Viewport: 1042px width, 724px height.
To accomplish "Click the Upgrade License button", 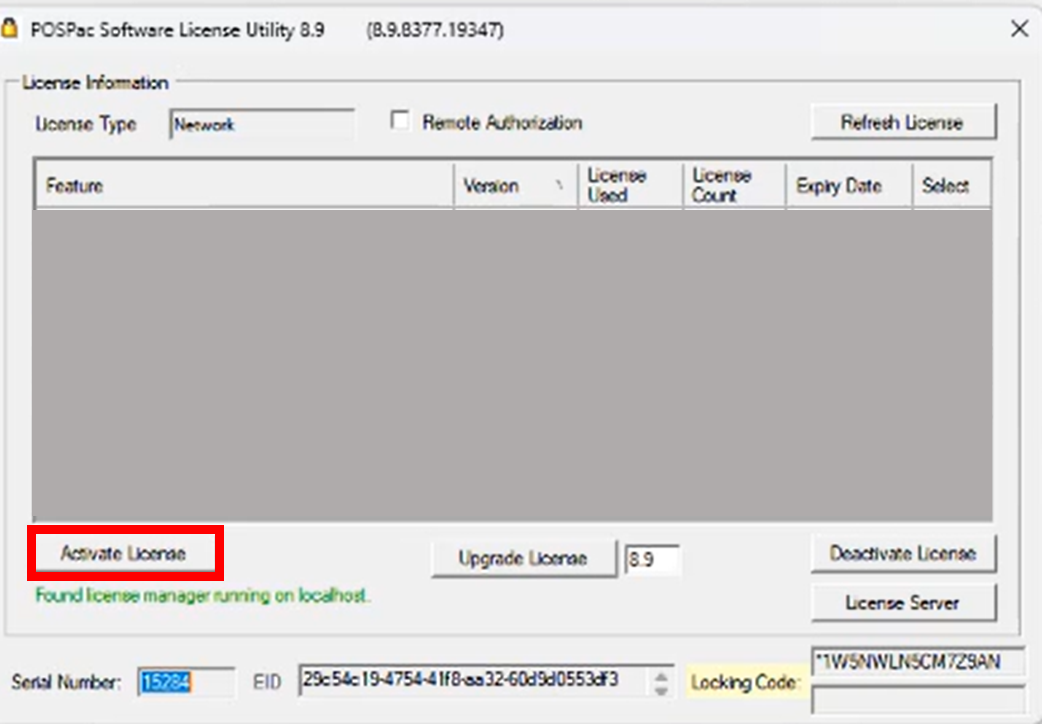I will pos(524,558).
